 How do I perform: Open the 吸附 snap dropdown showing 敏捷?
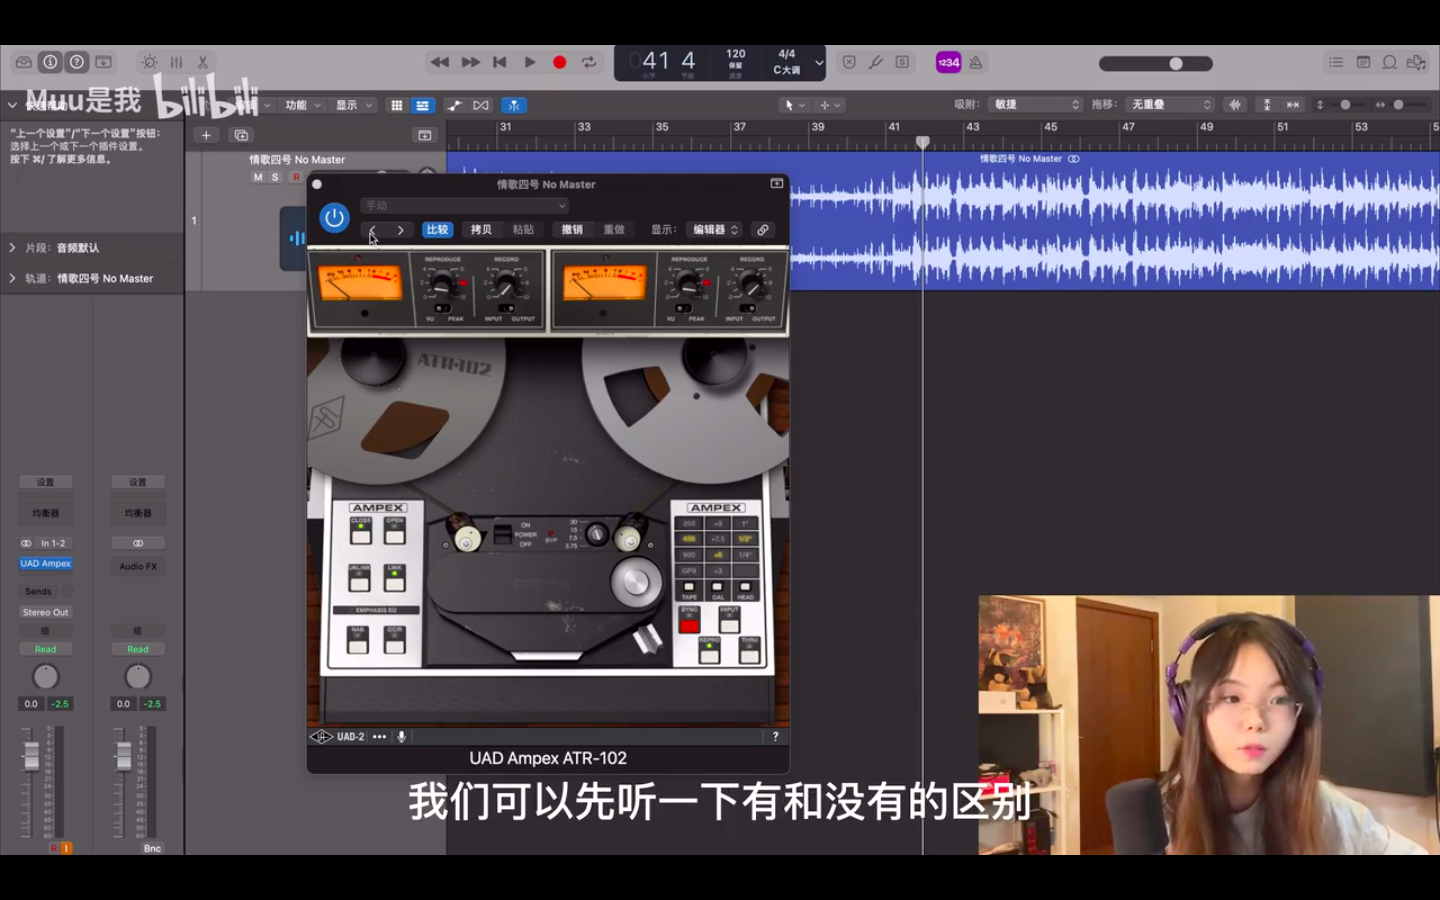coord(1036,105)
